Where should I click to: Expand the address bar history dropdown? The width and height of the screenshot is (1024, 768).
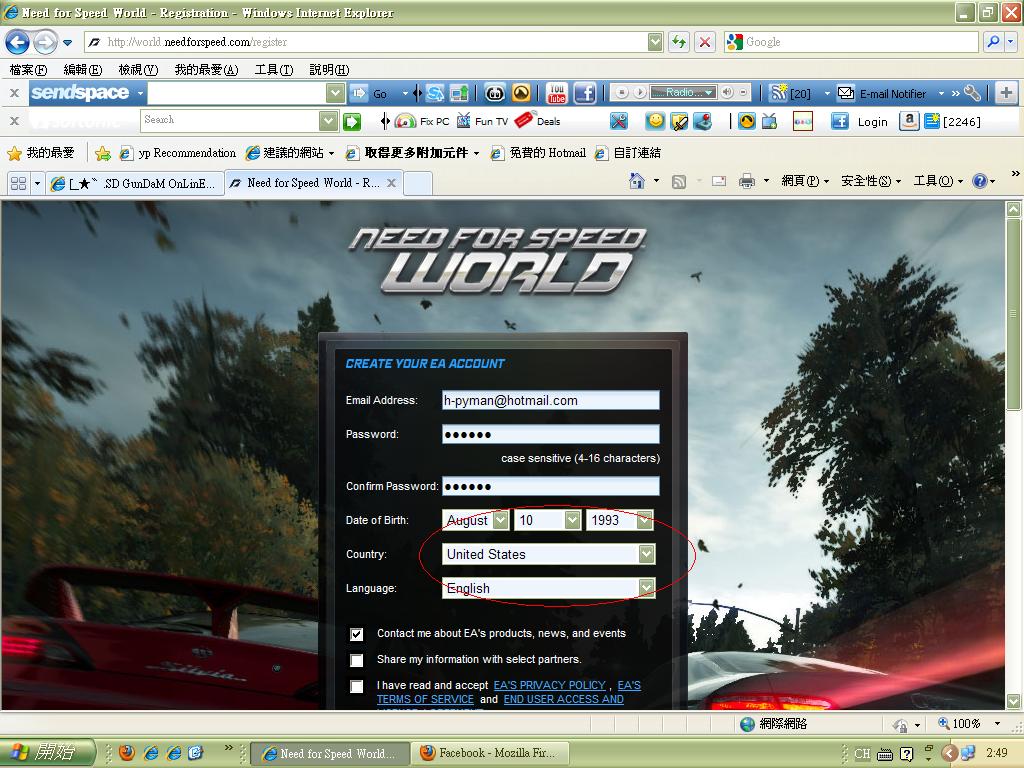coord(656,42)
